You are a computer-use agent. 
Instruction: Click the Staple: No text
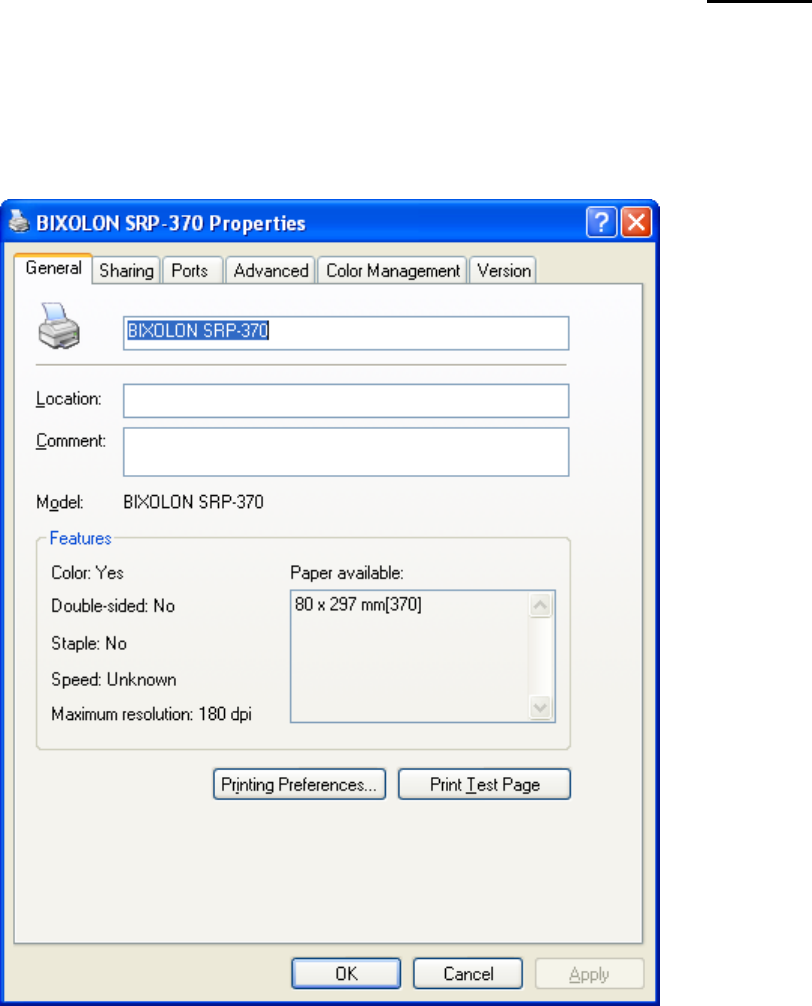click(89, 643)
